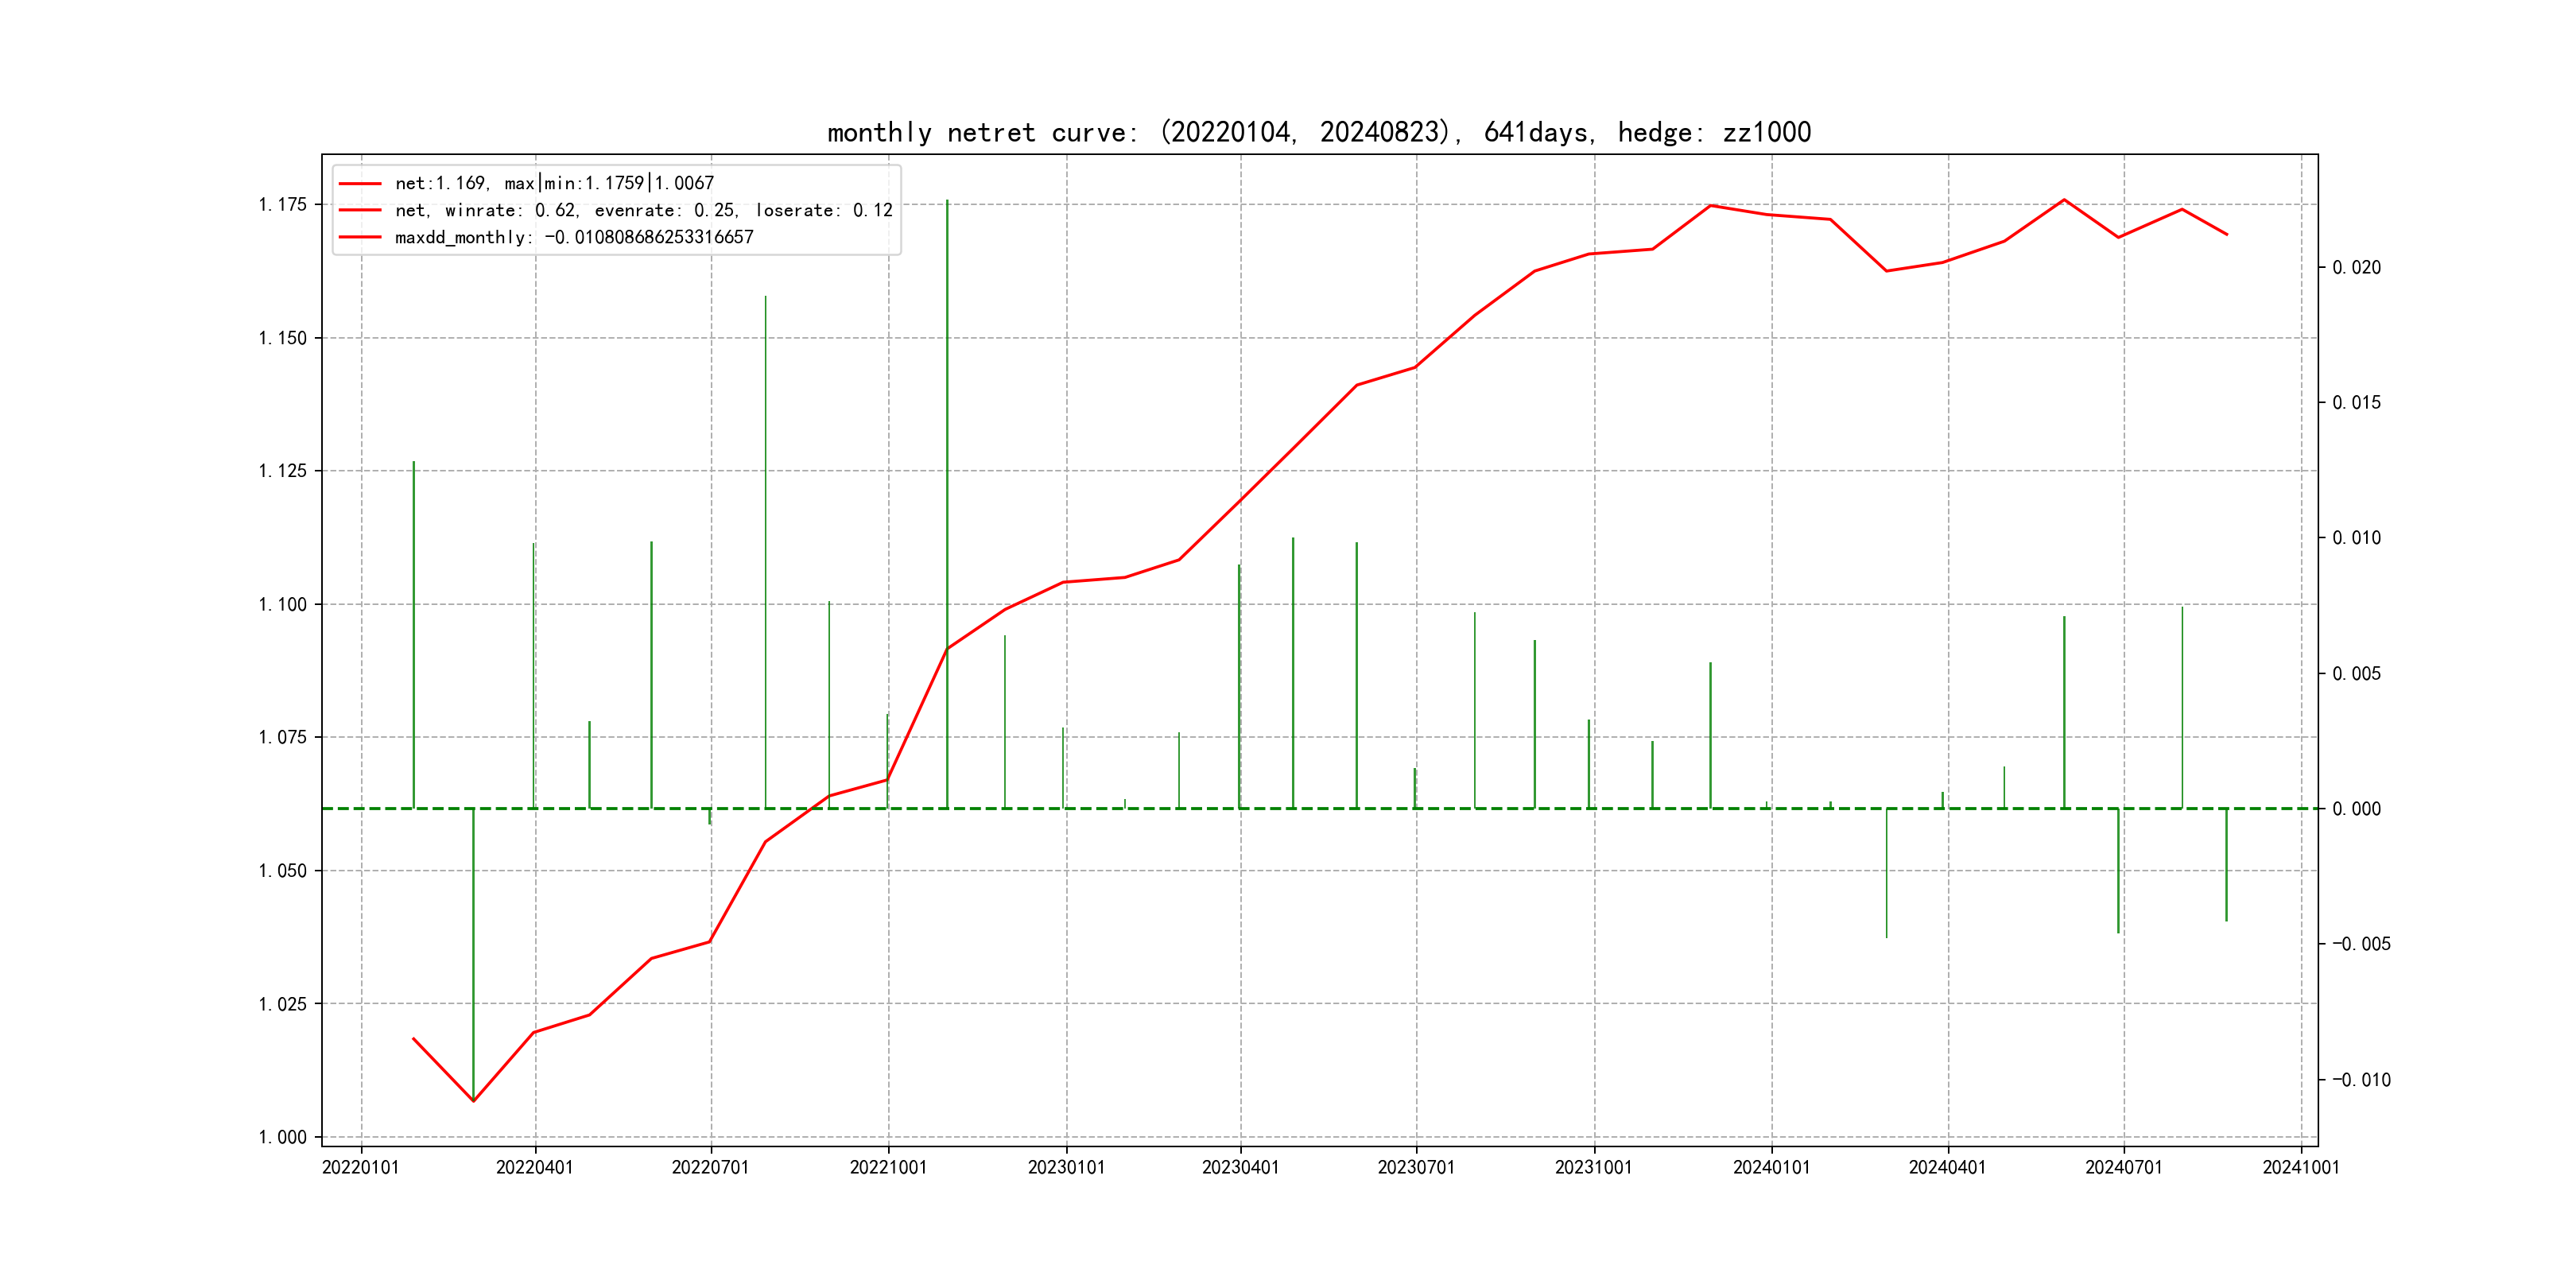Click the chart title text

(1318, 132)
